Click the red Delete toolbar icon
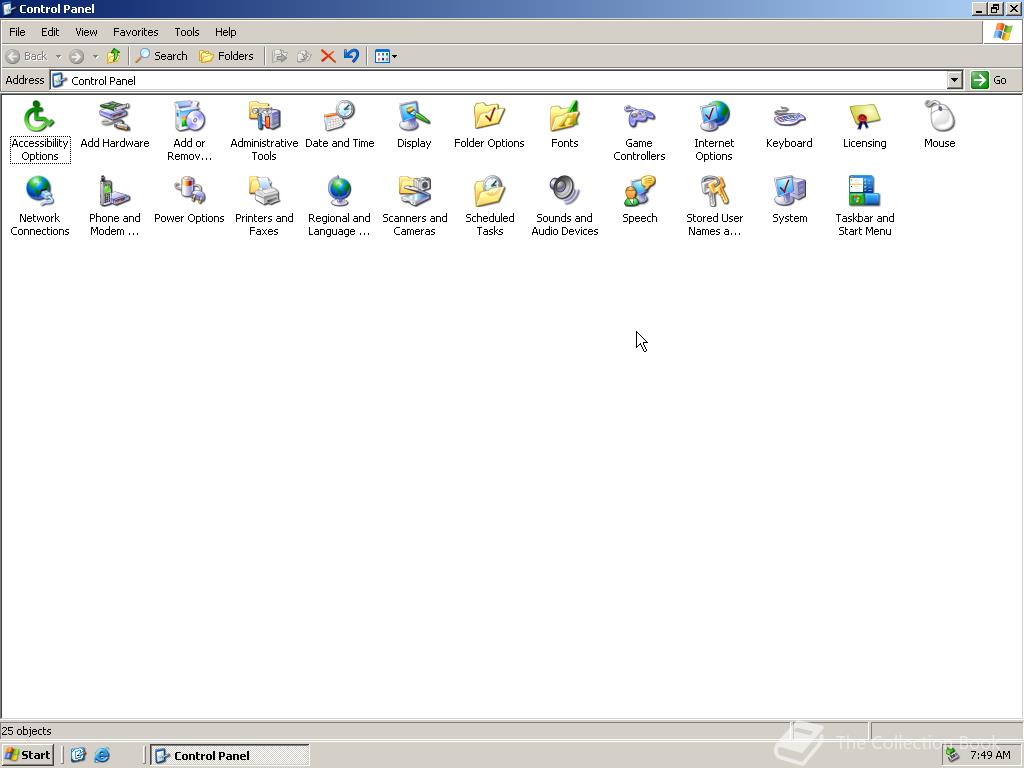The height and width of the screenshot is (768, 1024). pos(328,56)
